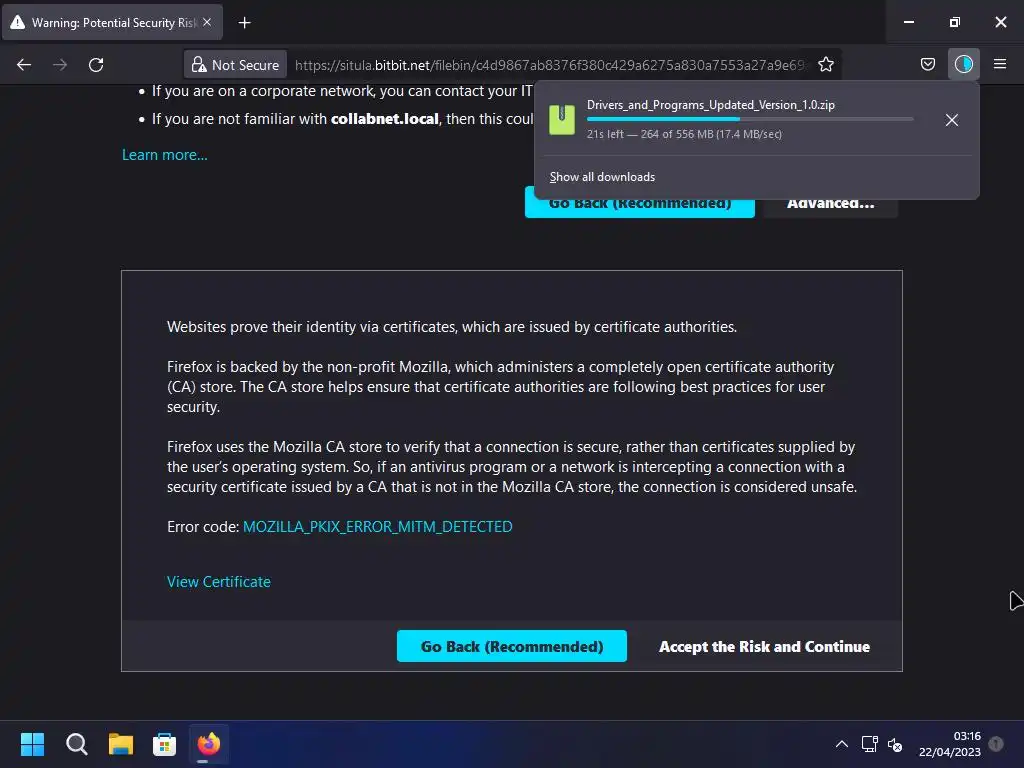Open the clock showing 03:16 22/04/2023
Screen dimensions: 1024x768
950,744
